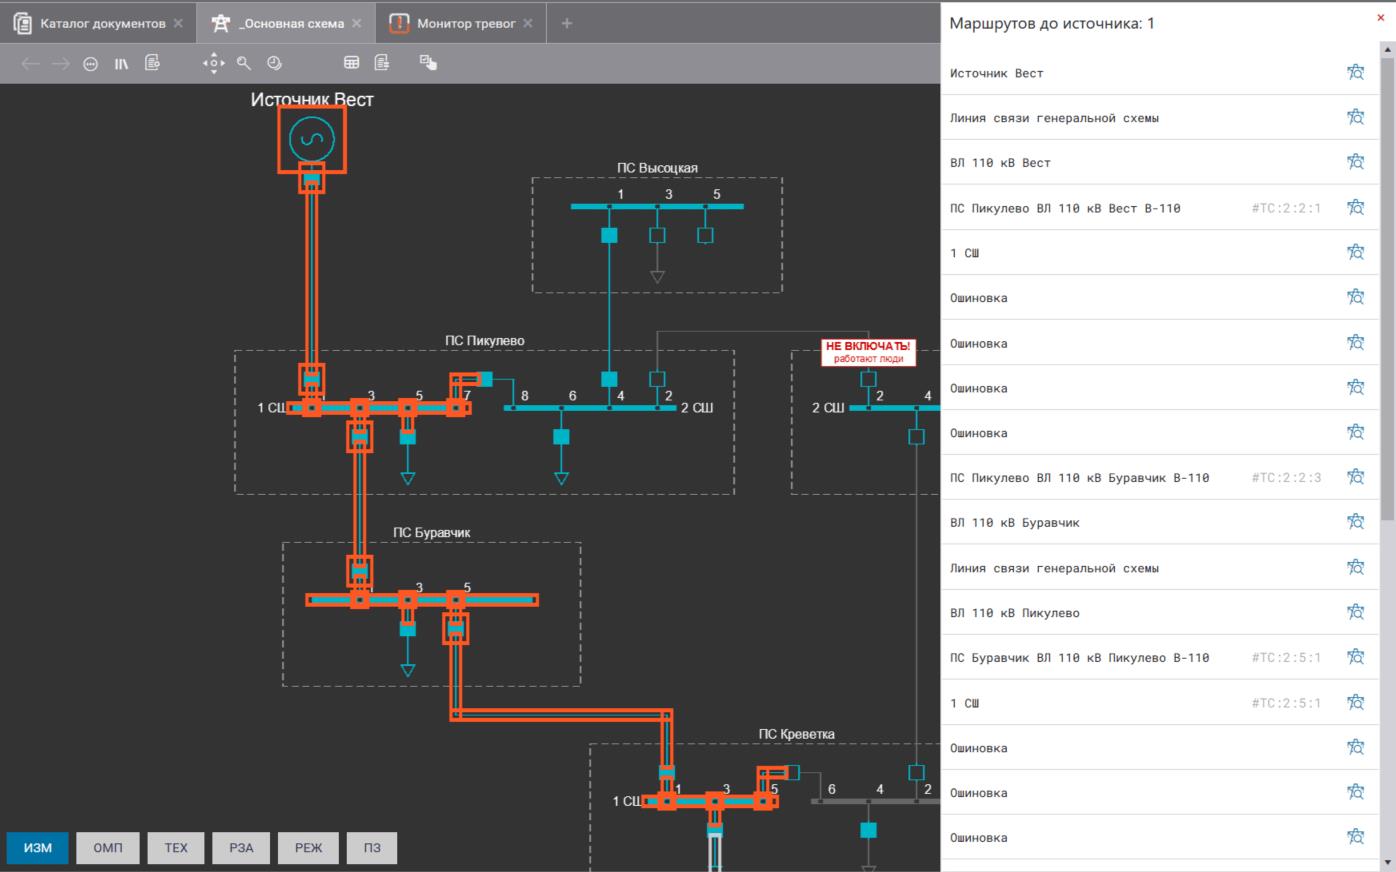1396x872 pixels.
Task: Click the ОМП button
Action: pyautogui.click(x=108, y=848)
